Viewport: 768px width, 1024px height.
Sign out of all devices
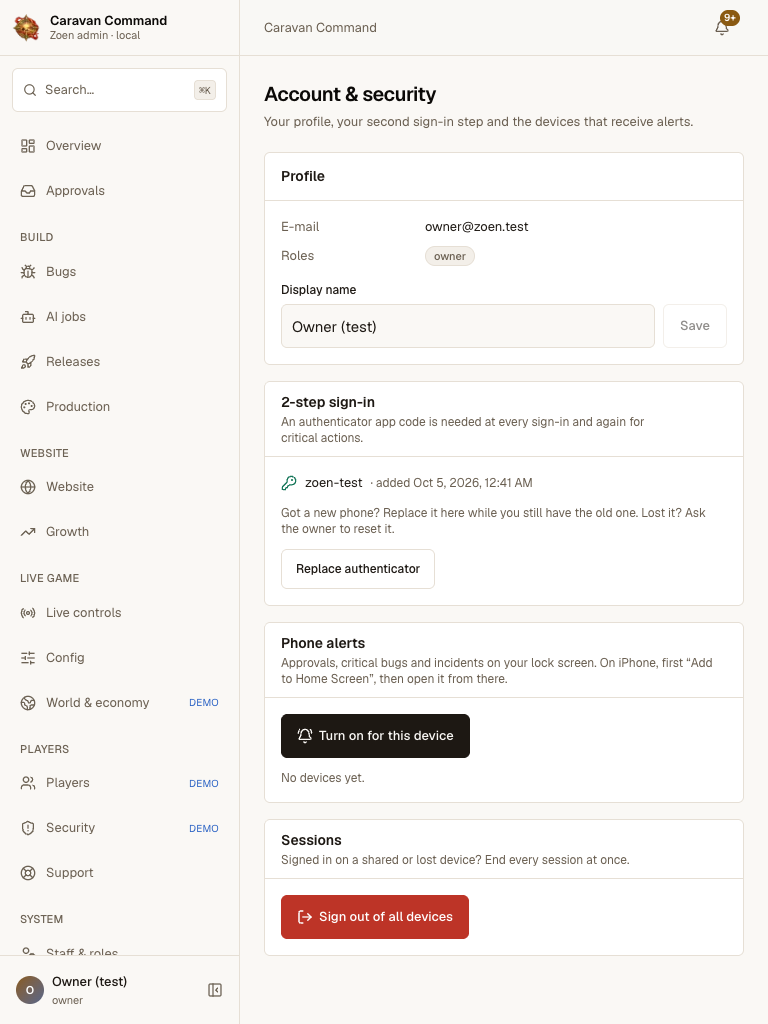[375, 917]
